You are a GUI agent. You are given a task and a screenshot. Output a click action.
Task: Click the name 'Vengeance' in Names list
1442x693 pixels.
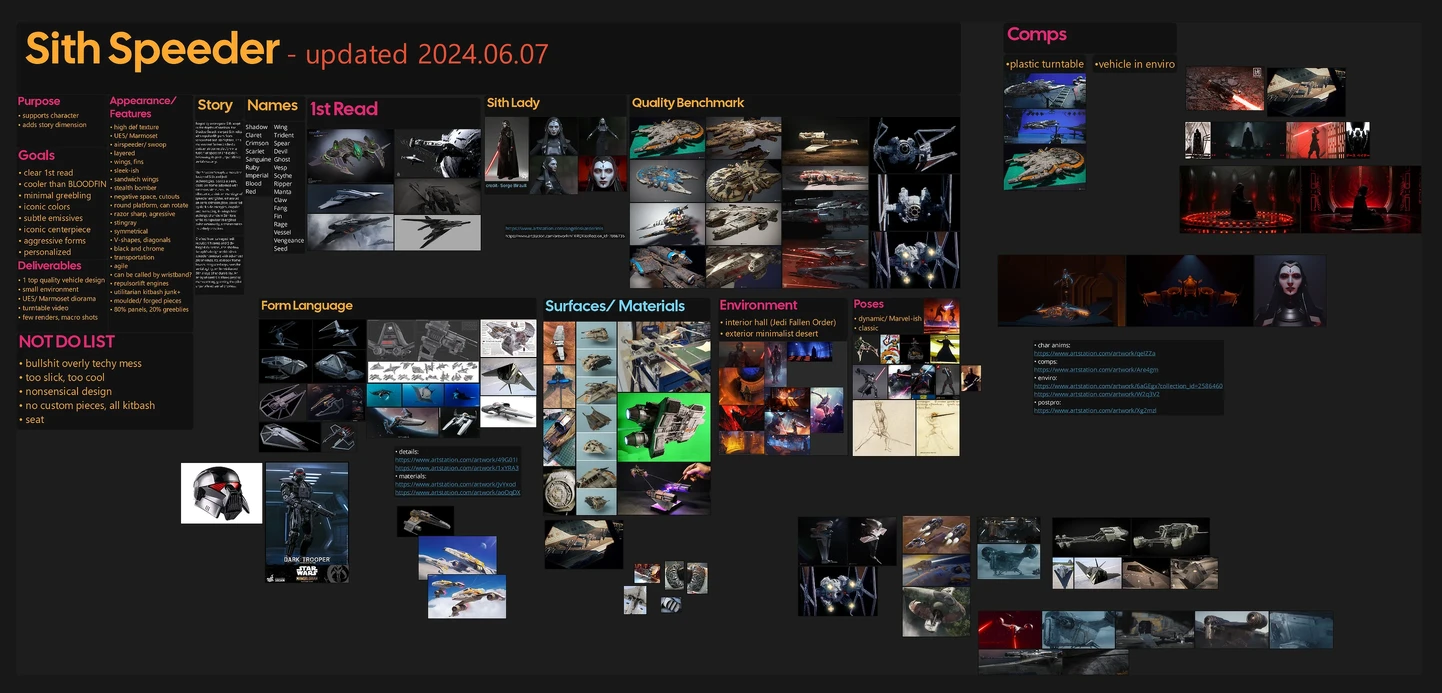(x=288, y=241)
